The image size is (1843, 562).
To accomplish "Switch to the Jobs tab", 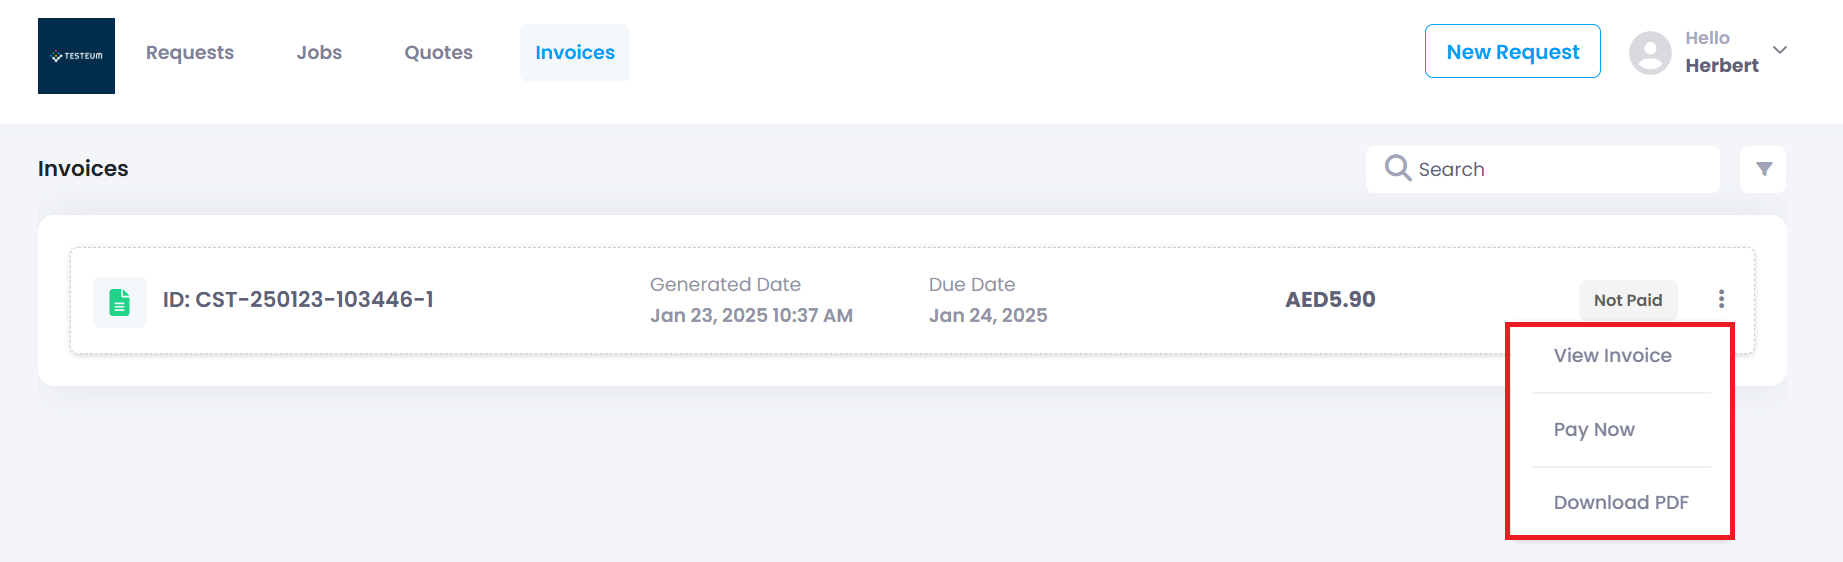I will 319,53.
